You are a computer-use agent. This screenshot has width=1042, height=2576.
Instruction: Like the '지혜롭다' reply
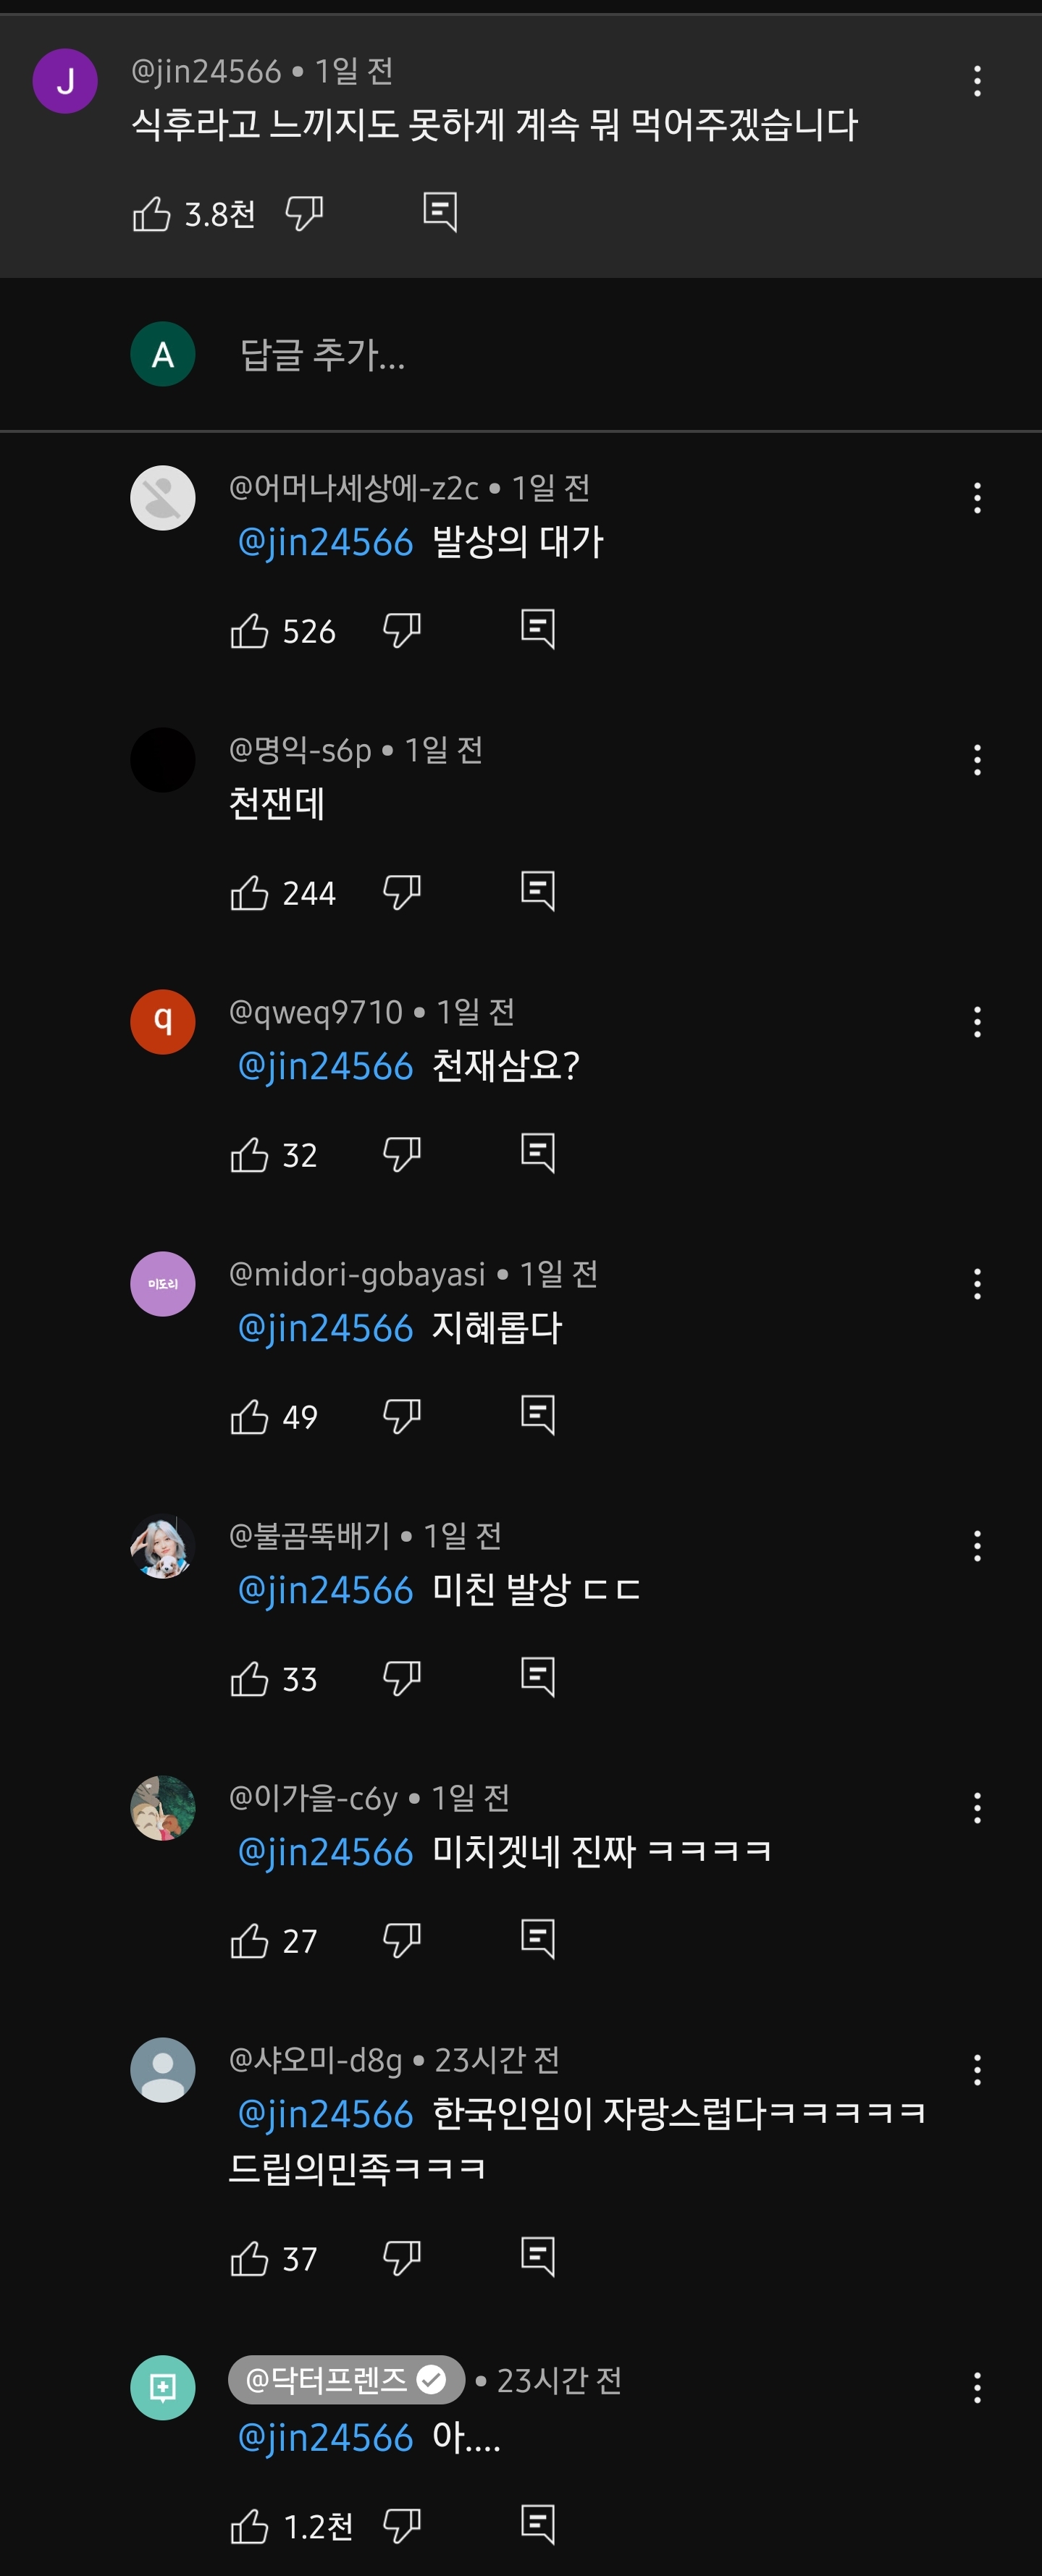coord(249,1416)
